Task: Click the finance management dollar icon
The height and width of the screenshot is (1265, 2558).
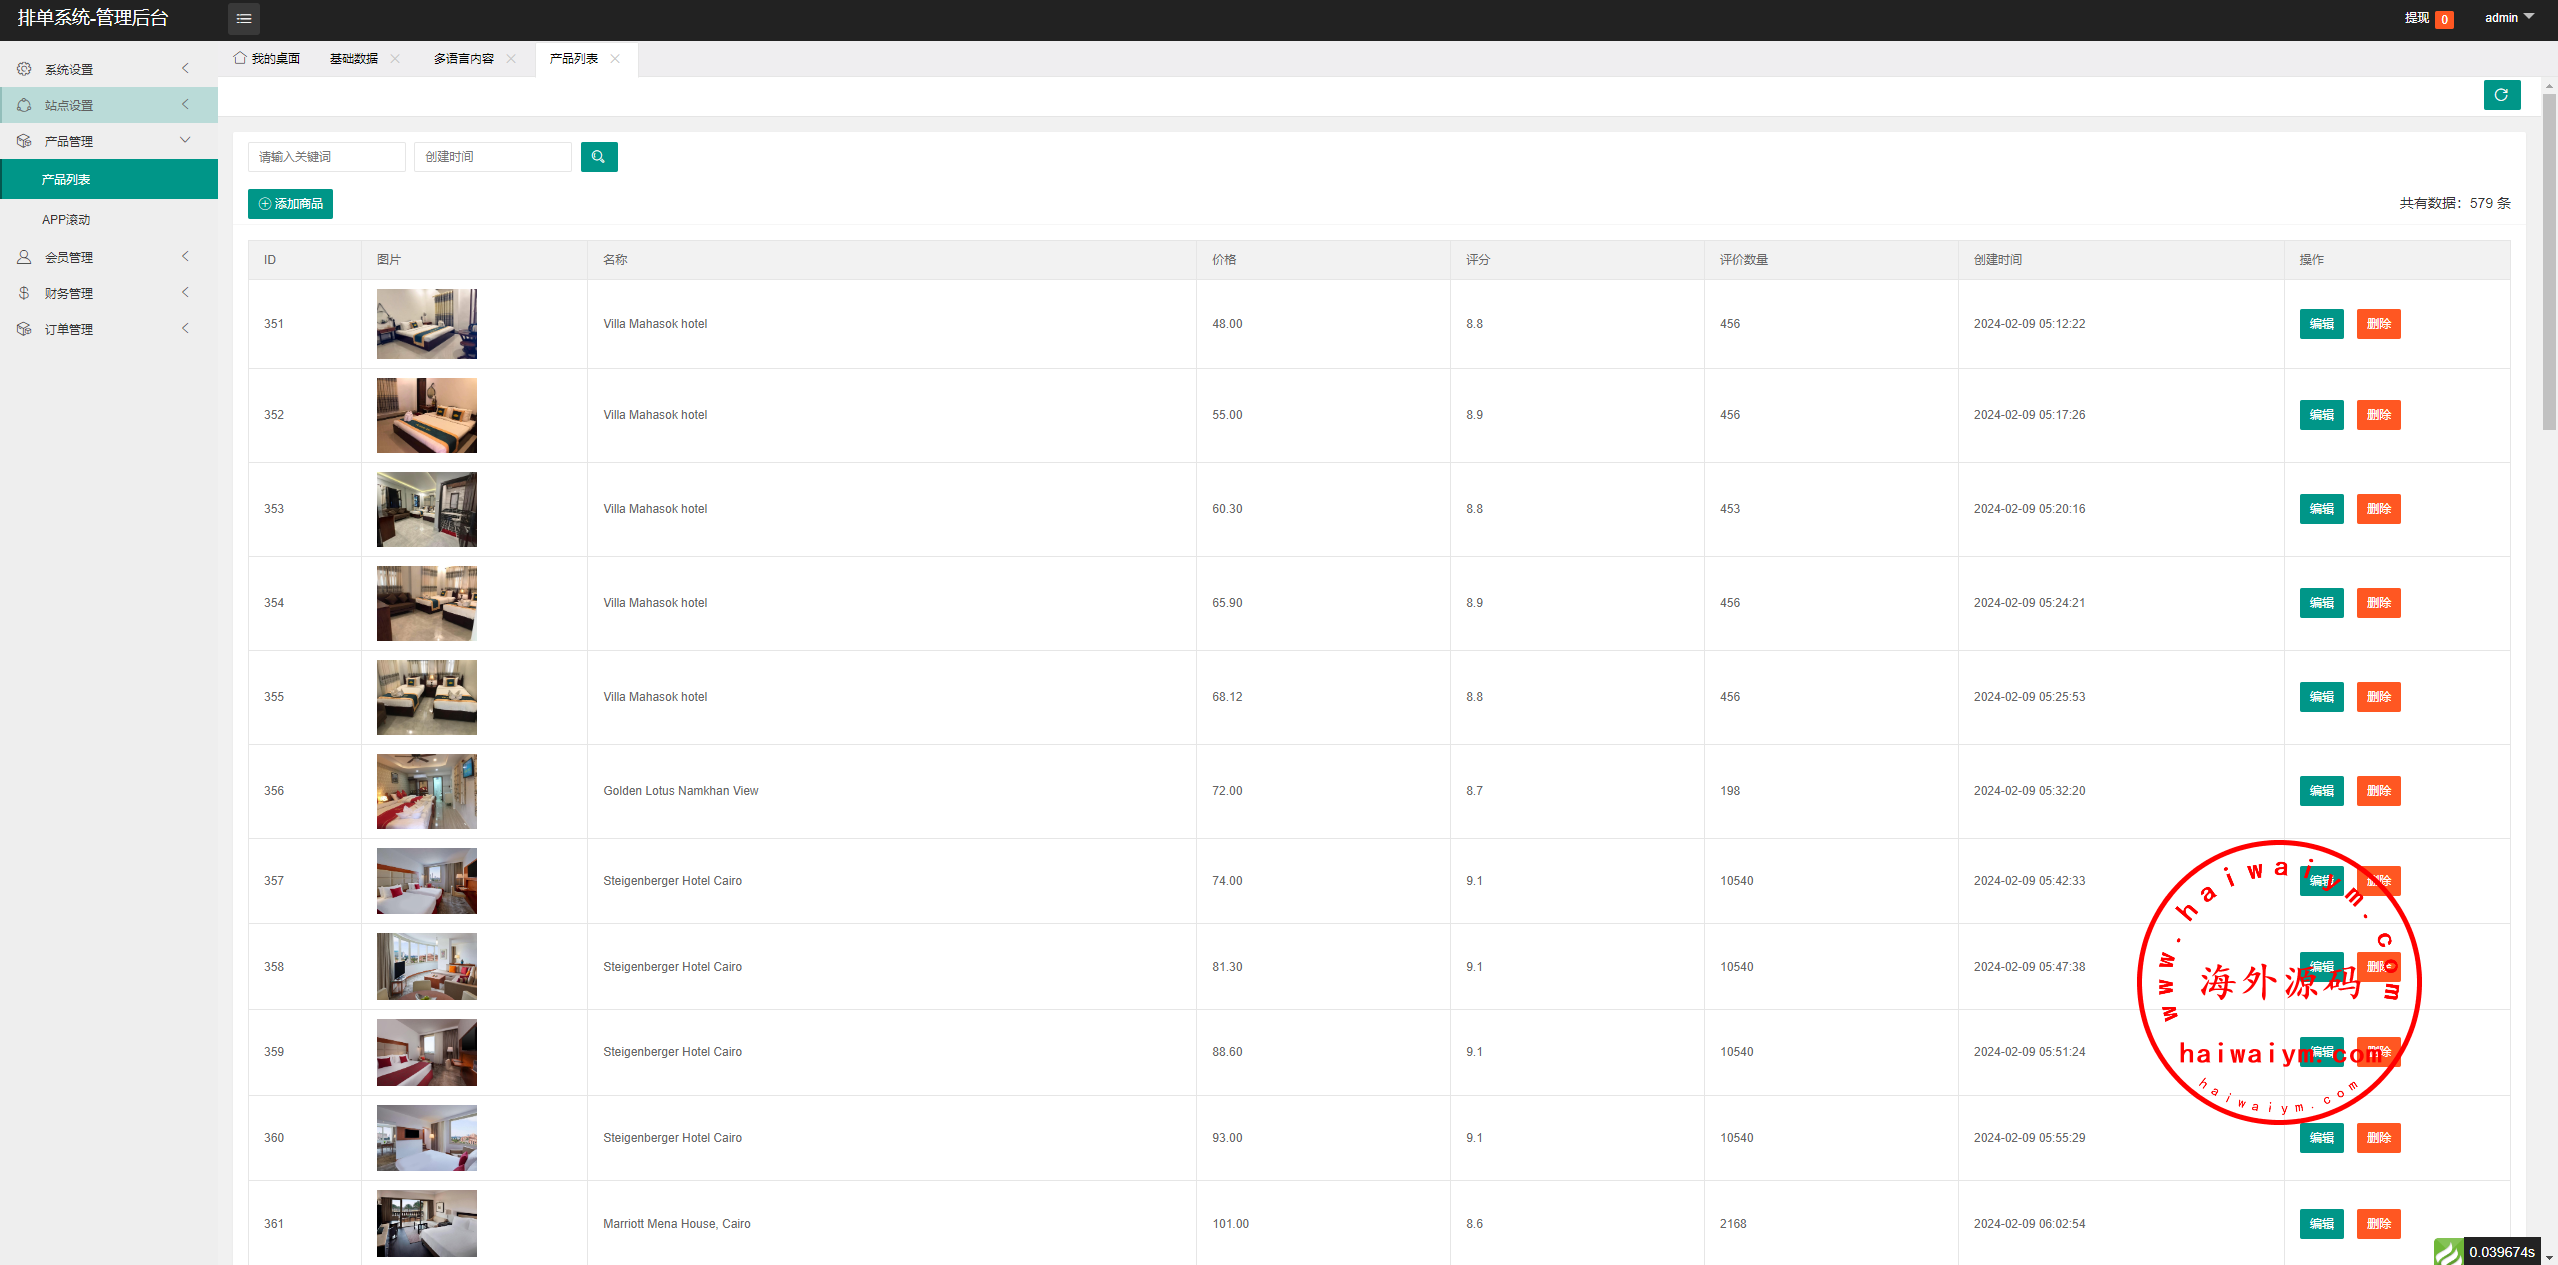Action: 24,293
